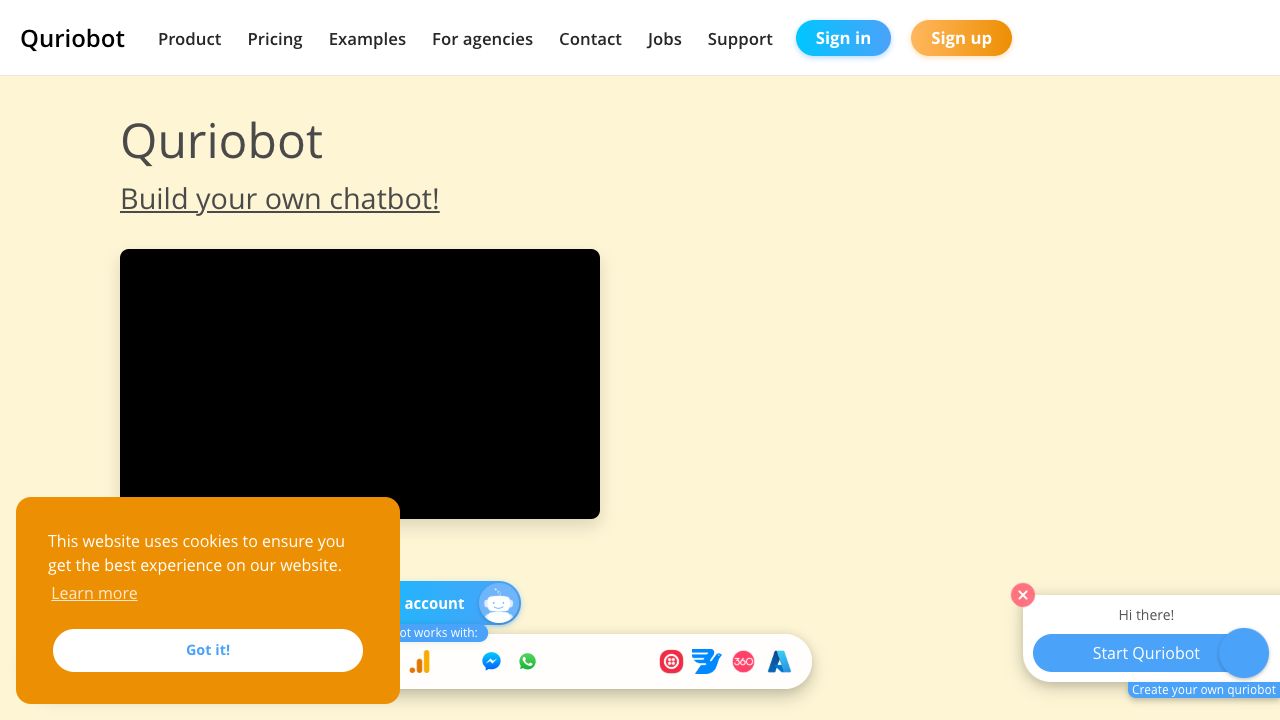Select For agencies in the navbar
1280x720 pixels.
click(482, 39)
